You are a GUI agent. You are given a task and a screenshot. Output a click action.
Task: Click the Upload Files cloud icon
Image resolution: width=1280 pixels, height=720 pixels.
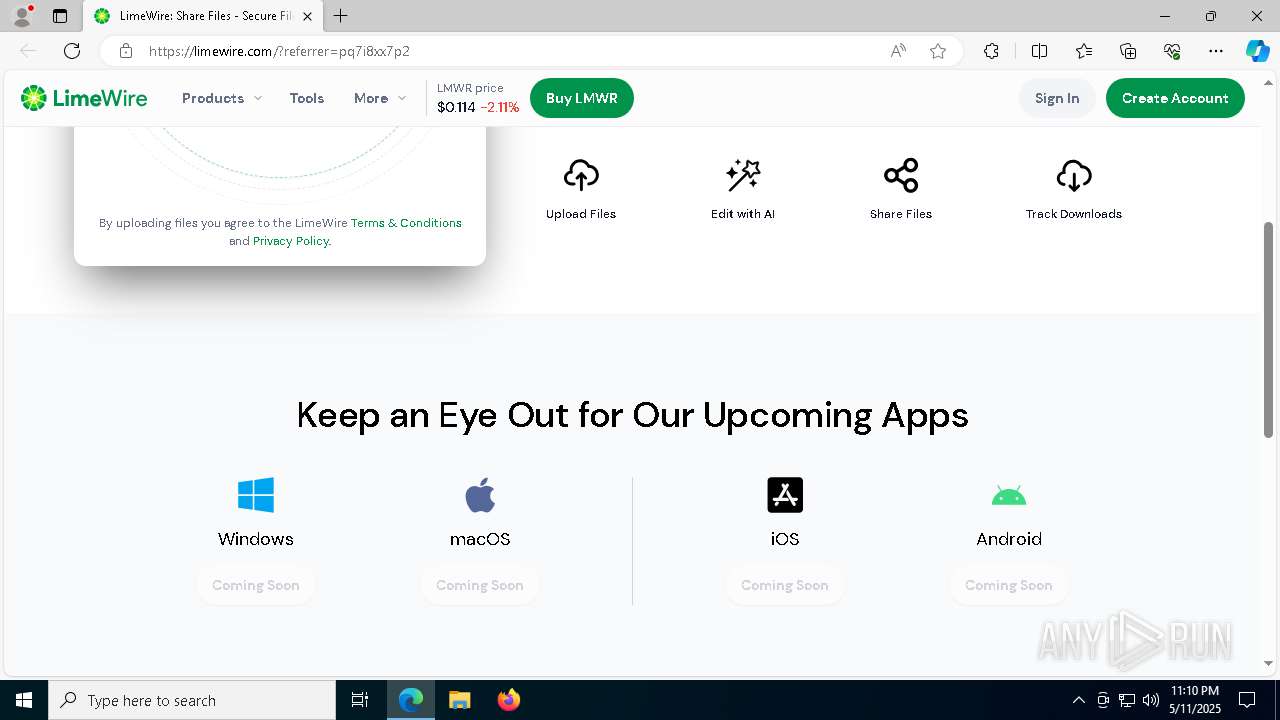click(x=581, y=175)
